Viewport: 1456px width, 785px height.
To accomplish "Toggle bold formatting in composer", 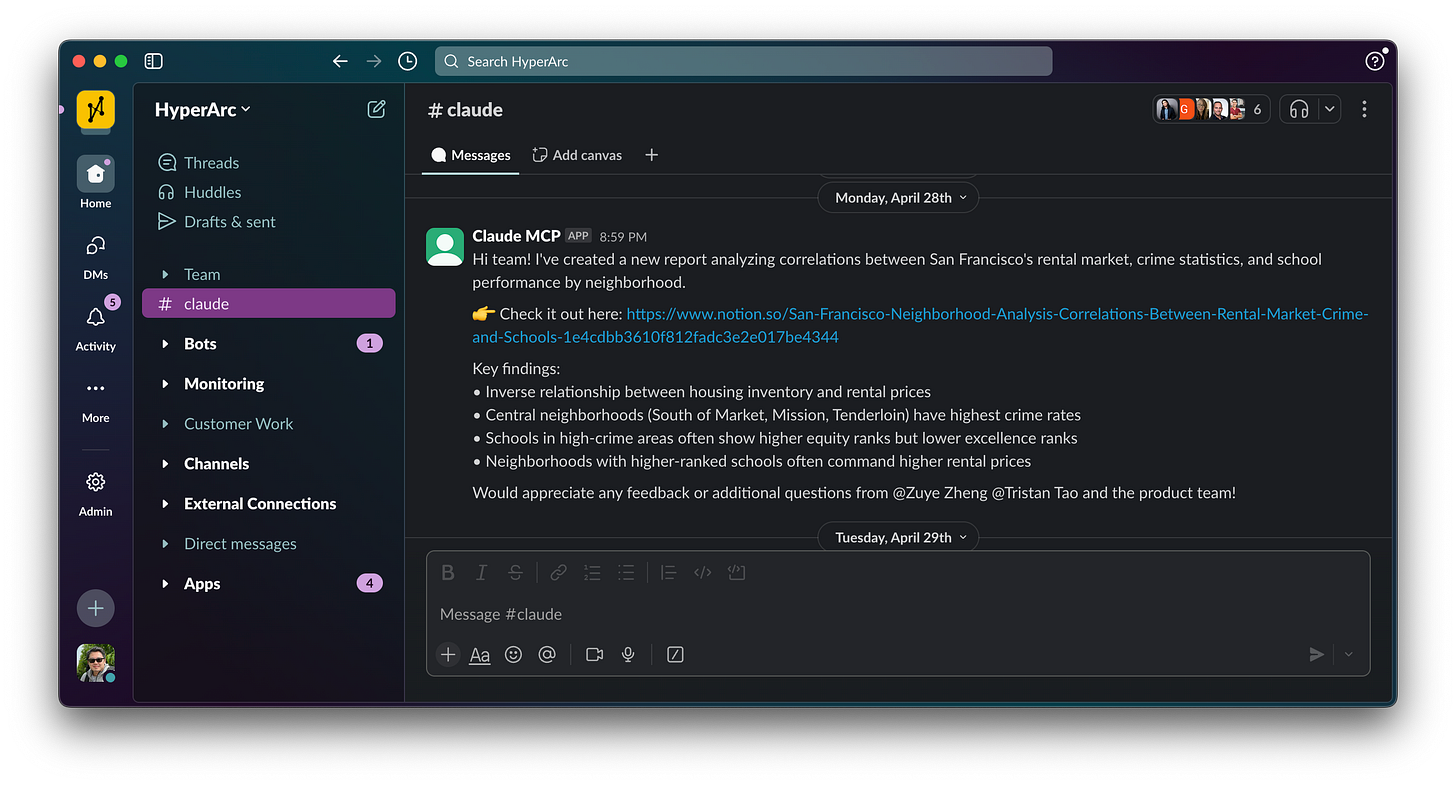I will (448, 572).
